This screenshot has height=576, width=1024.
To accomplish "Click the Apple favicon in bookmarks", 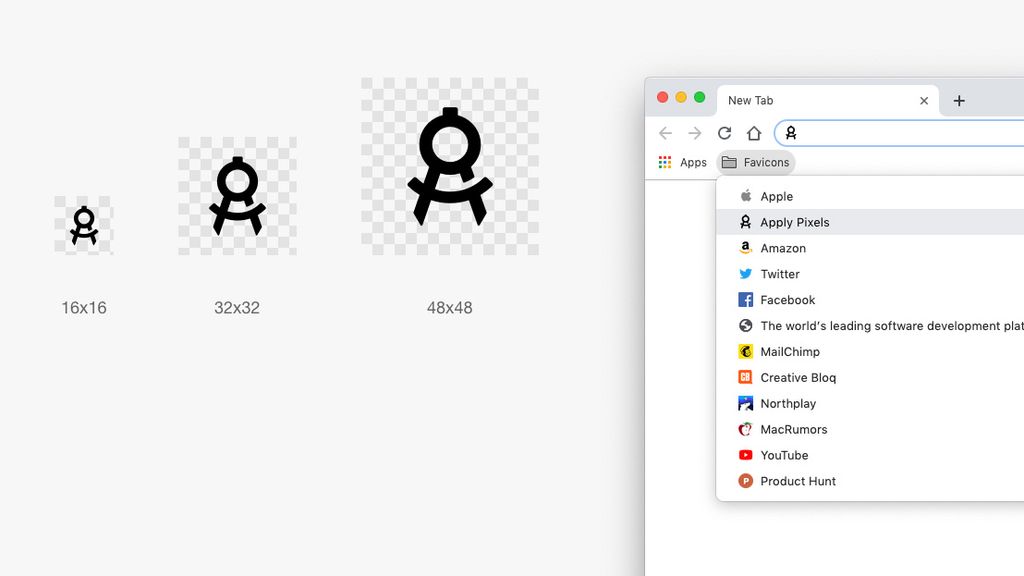I will tap(746, 196).
